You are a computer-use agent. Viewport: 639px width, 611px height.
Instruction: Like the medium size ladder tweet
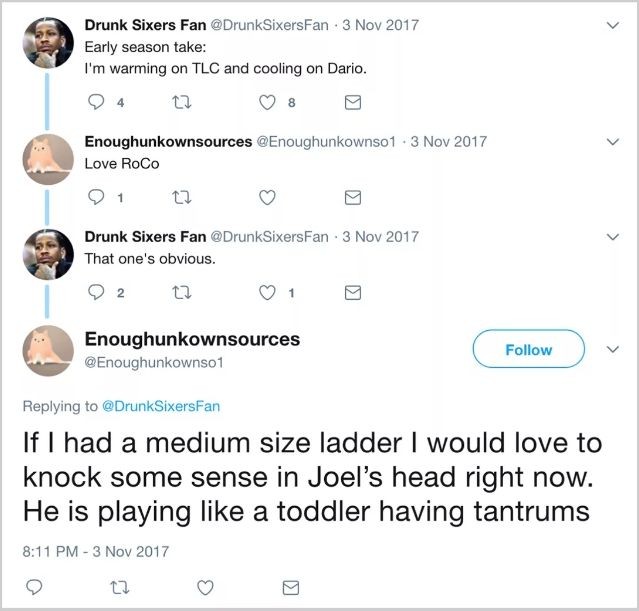[205, 588]
